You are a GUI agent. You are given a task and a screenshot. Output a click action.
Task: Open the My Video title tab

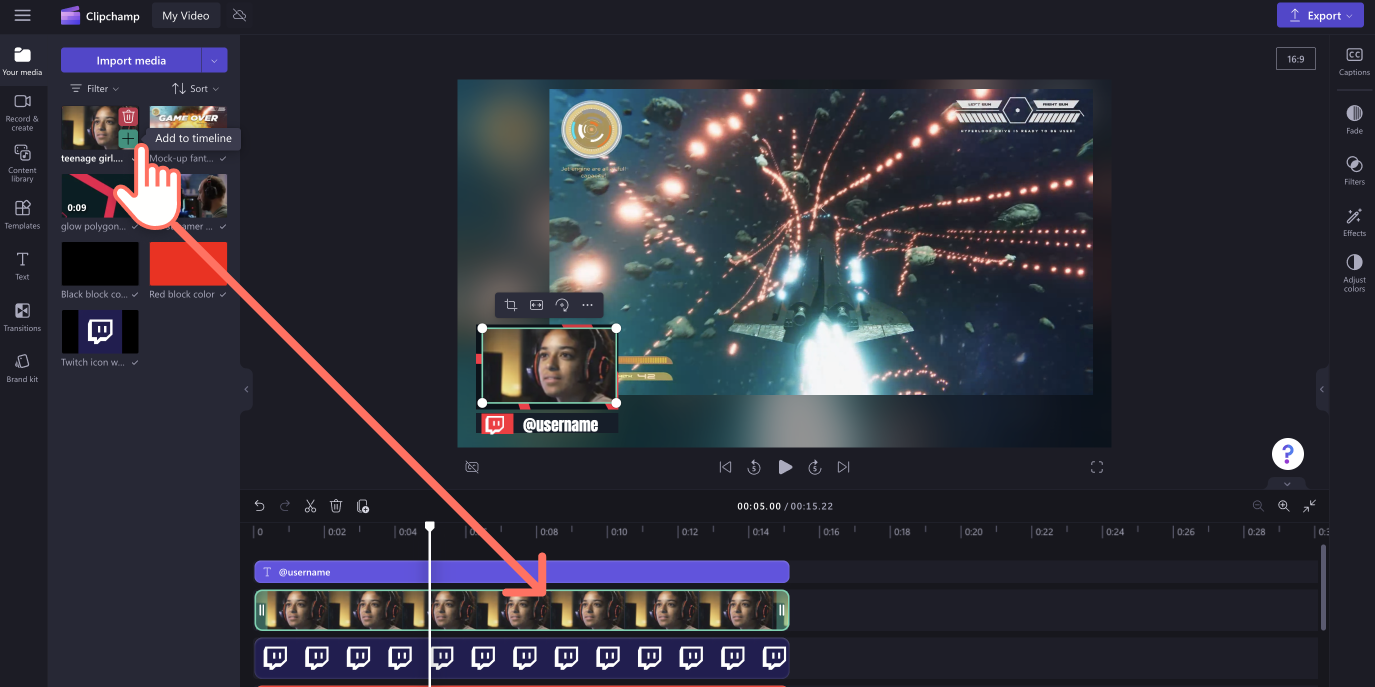[x=186, y=15]
